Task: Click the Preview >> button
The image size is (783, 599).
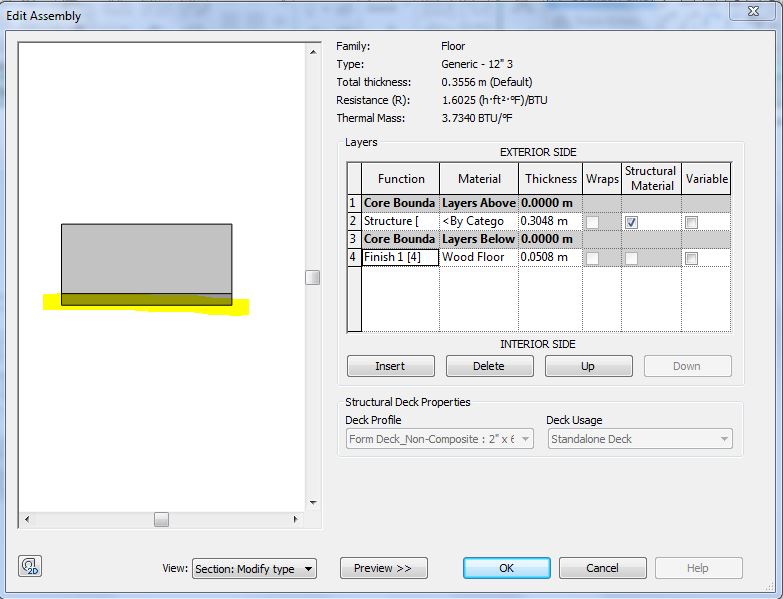Action: (384, 568)
